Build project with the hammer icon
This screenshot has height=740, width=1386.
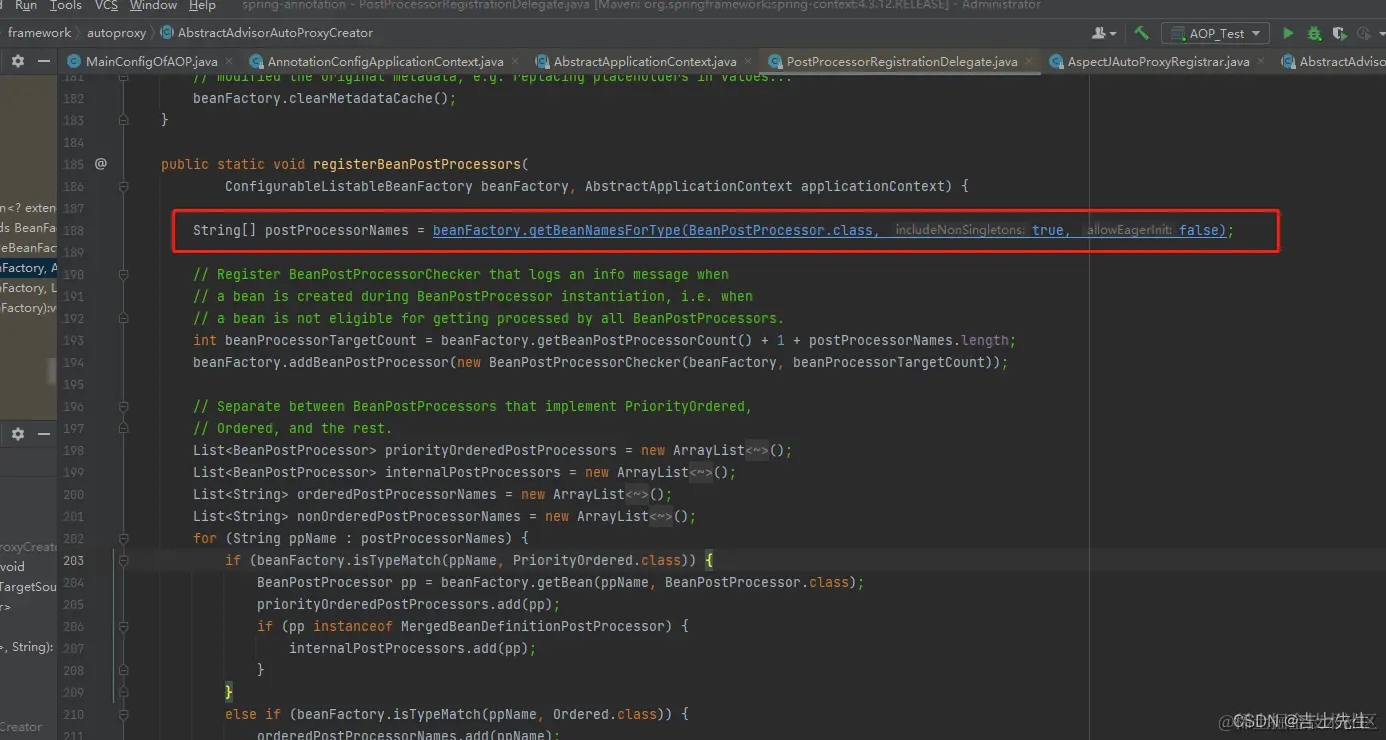pos(1142,33)
